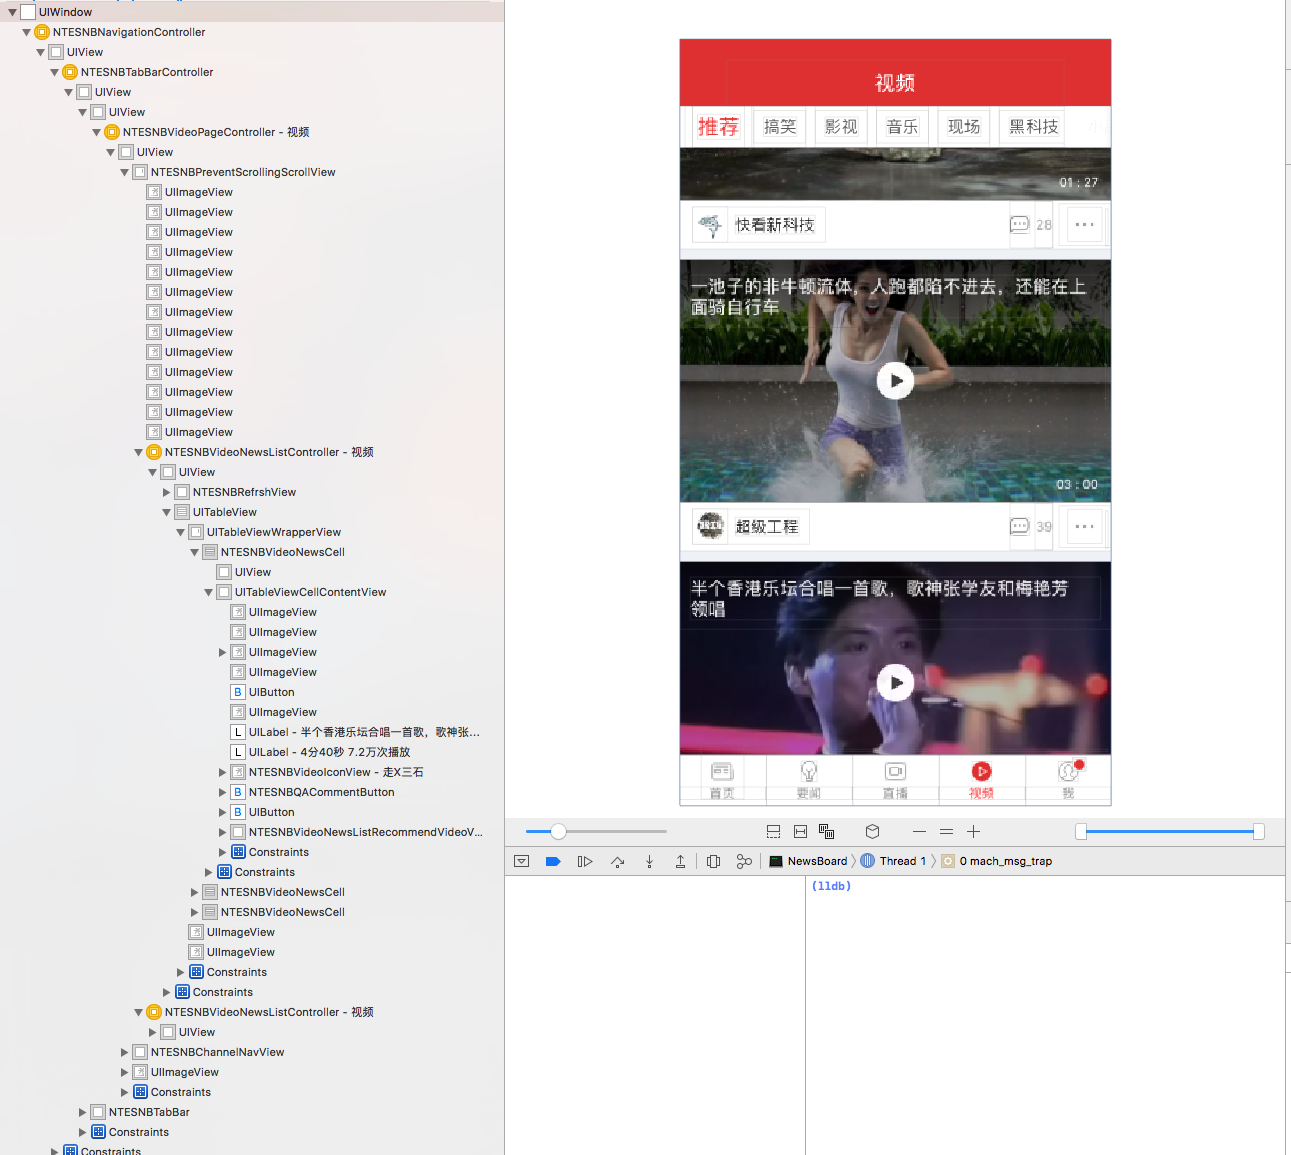Image resolution: width=1291 pixels, height=1155 pixels.
Task: Click adjust view mode icon
Action: (x=827, y=831)
